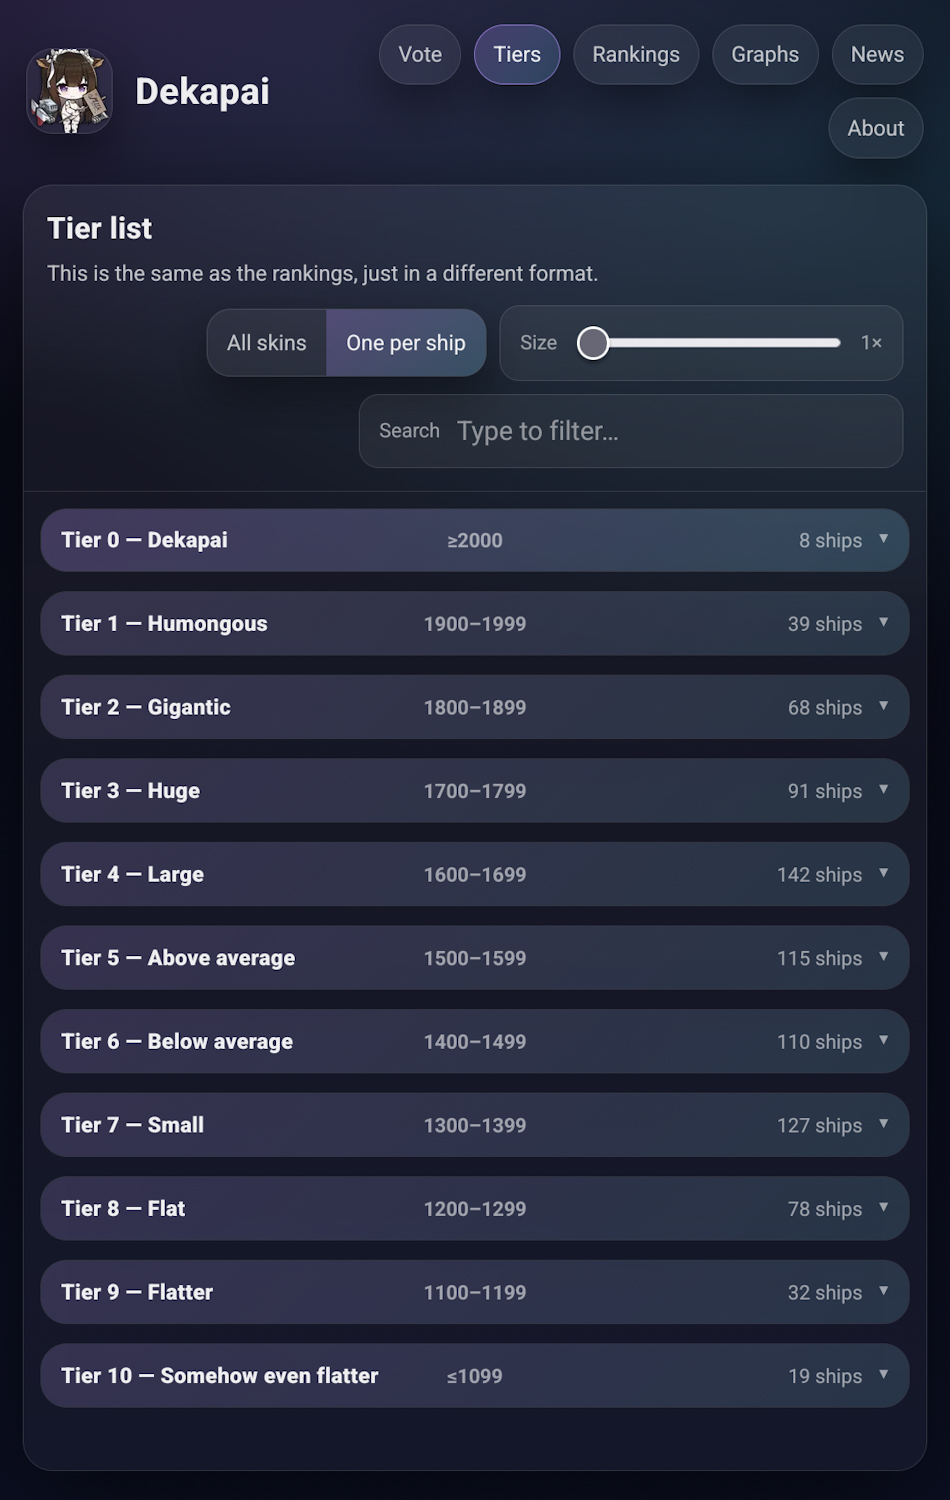Viewport: 950px width, 1500px height.
Task: Open Tier 10 Somehow even flatter
Action: (474, 1375)
